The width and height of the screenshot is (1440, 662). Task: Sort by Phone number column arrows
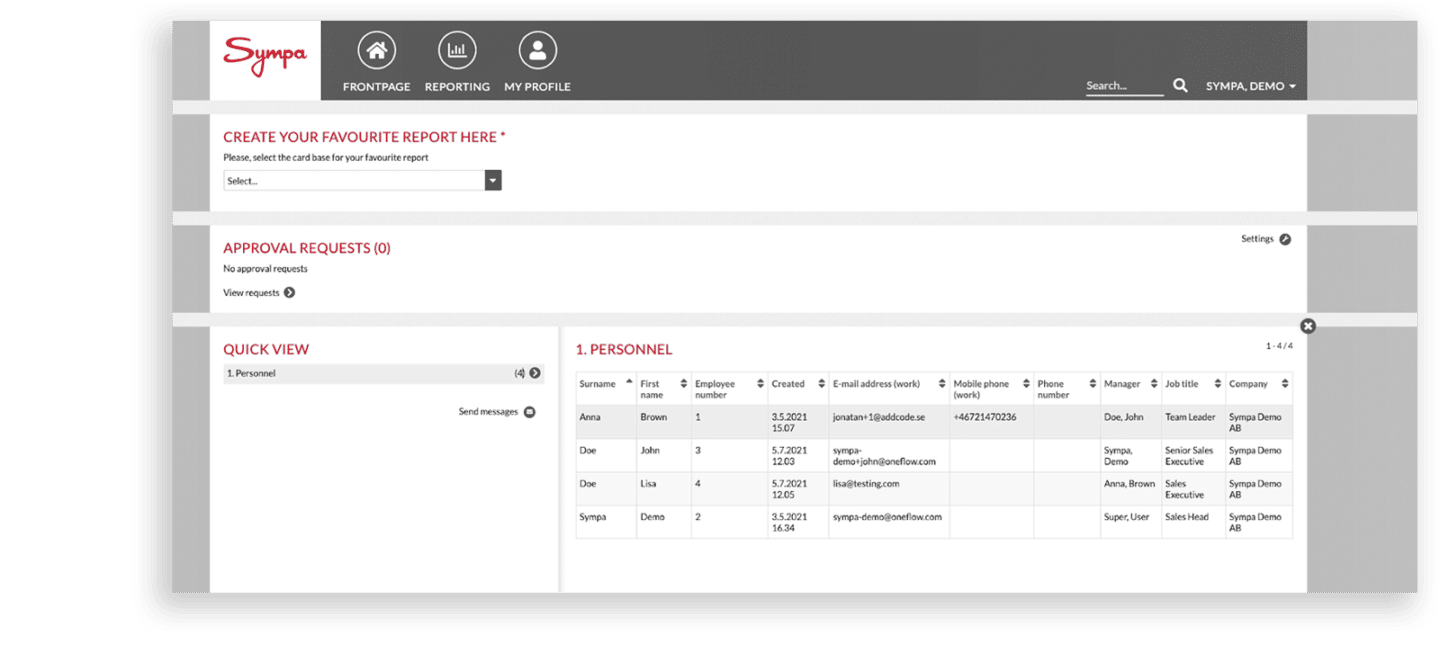coord(1093,384)
